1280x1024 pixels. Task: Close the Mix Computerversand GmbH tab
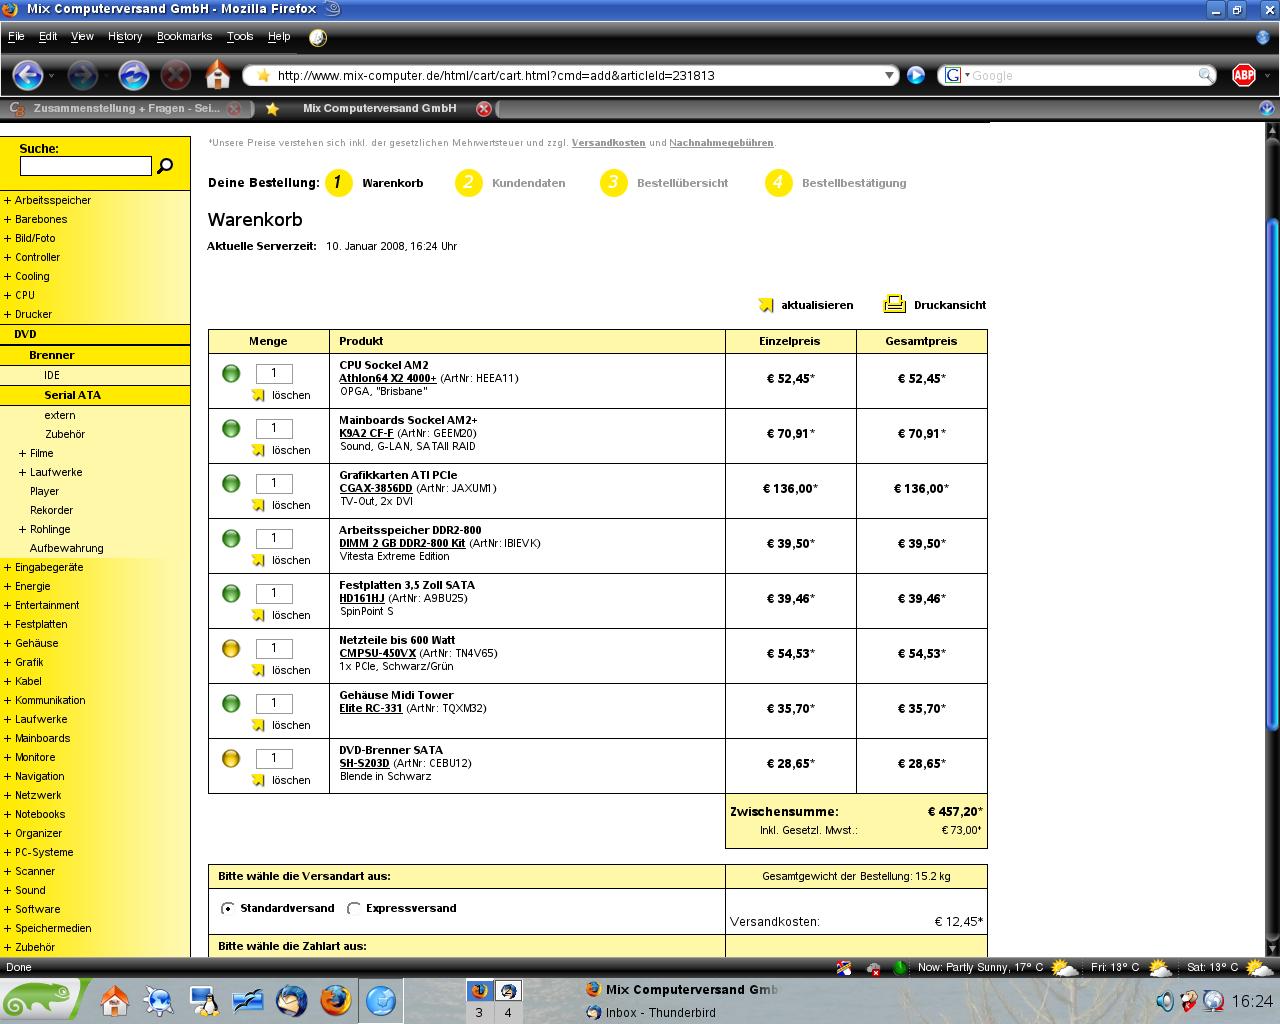coord(484,109)
